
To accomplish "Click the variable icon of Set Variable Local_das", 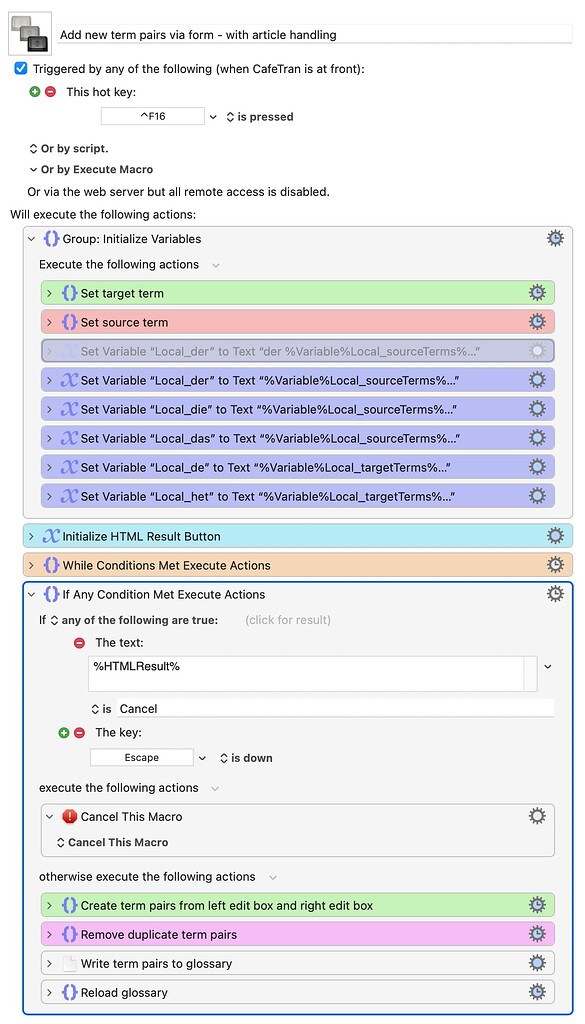I will tap(69, 438).
